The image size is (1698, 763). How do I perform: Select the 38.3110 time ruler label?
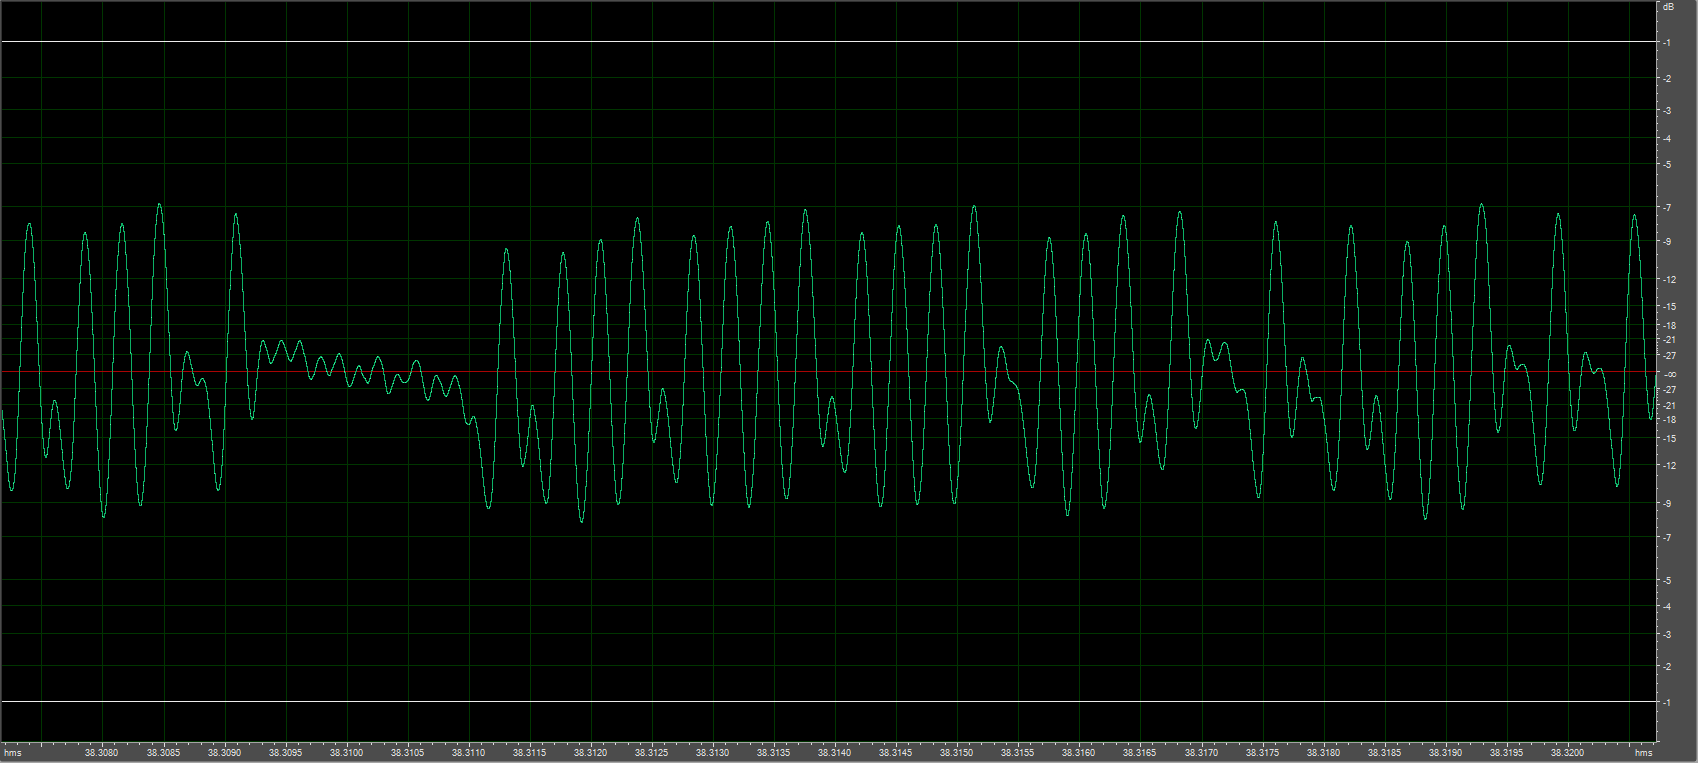(x=469, y=753)
